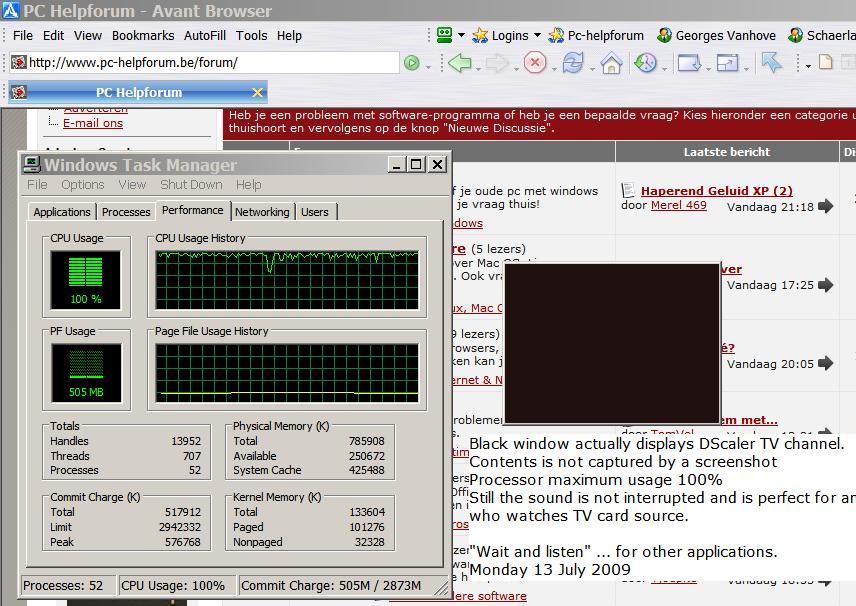Open the History clock icon

click(645, 63)
